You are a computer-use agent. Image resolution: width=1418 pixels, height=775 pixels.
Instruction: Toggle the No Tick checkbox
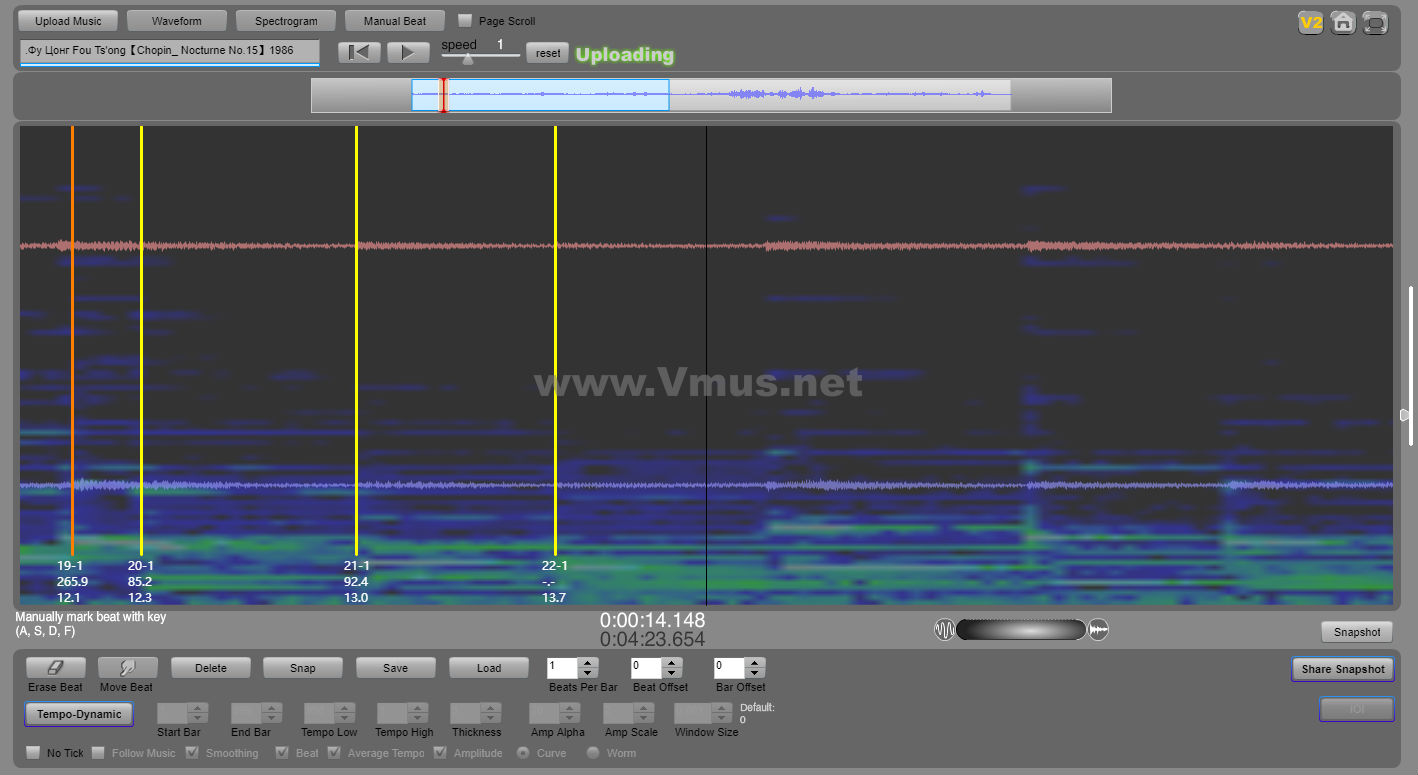pos(33,753)
